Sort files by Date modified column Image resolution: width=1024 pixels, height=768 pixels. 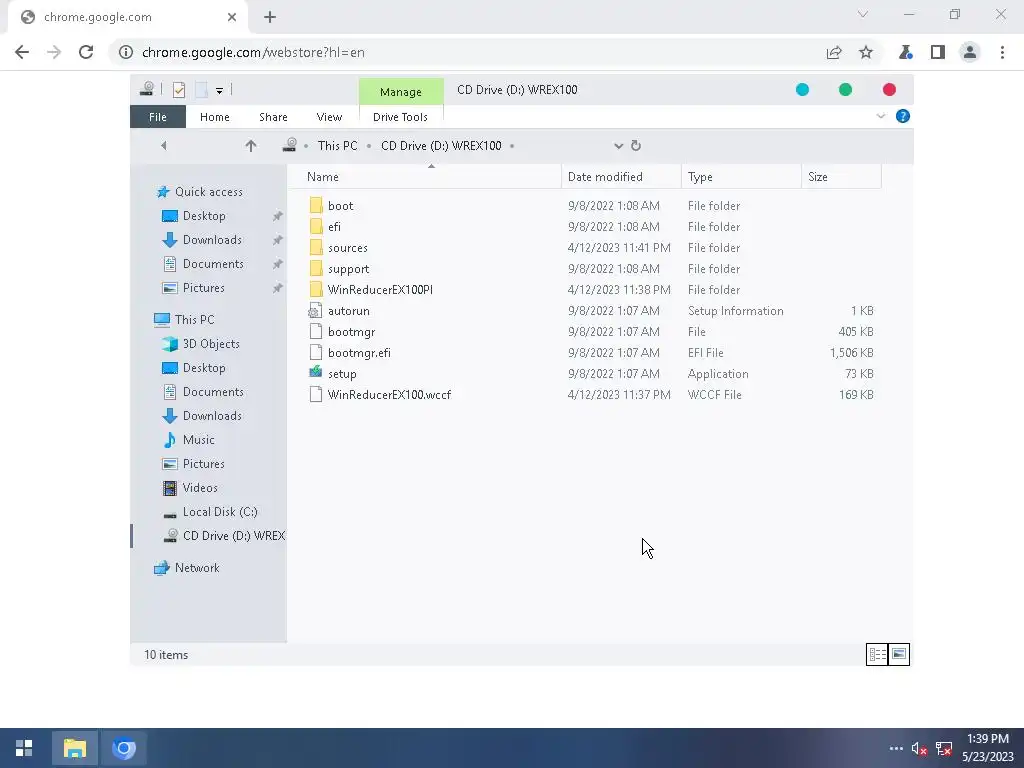(x=621, y=177)
